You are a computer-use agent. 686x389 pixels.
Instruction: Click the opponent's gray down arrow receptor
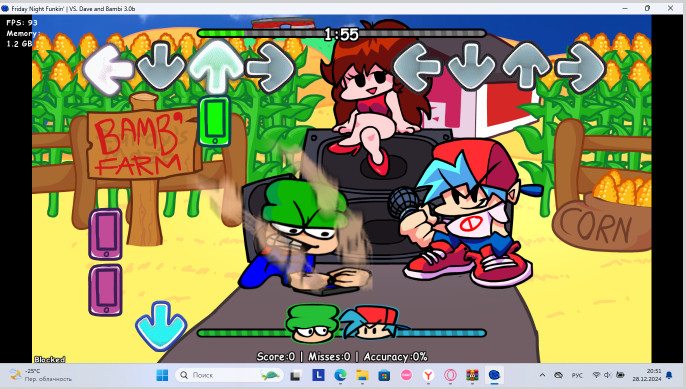tap(161, 67)
